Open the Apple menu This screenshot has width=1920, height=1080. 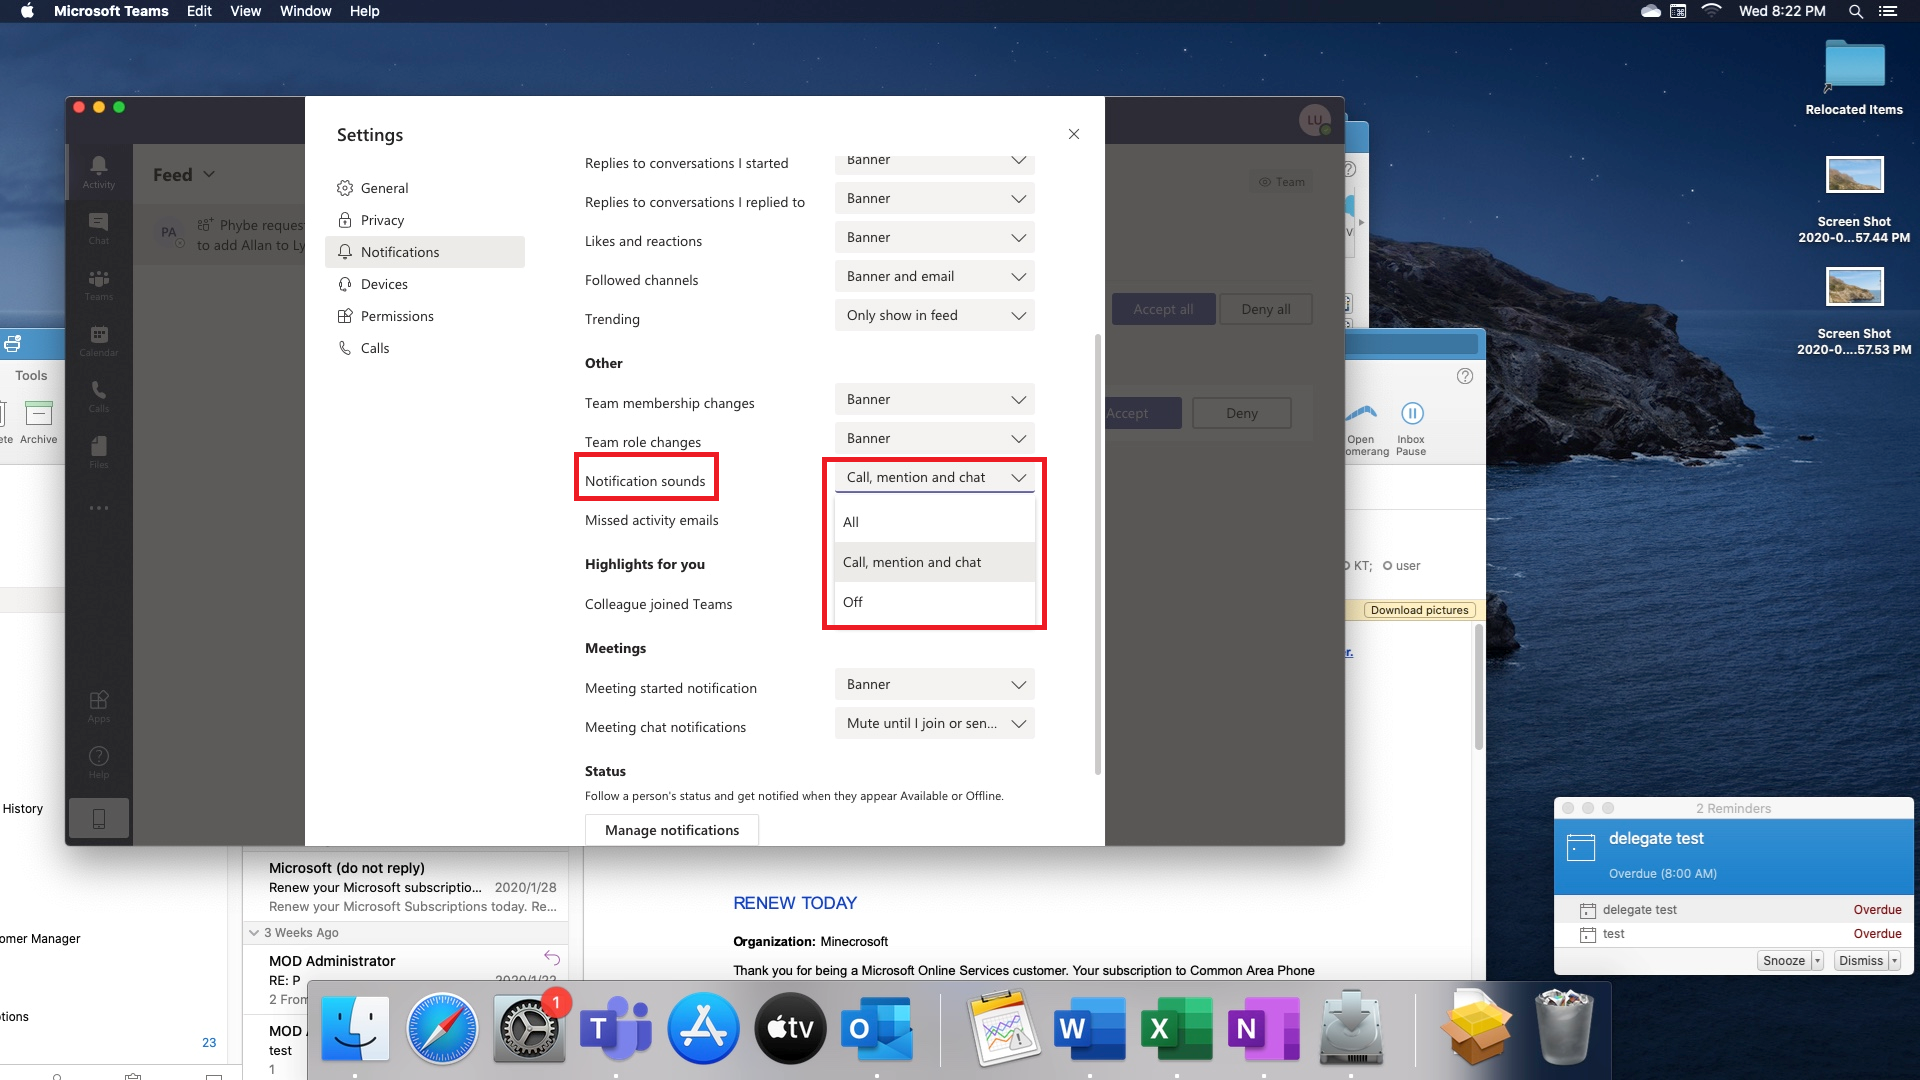click(27, 11)
